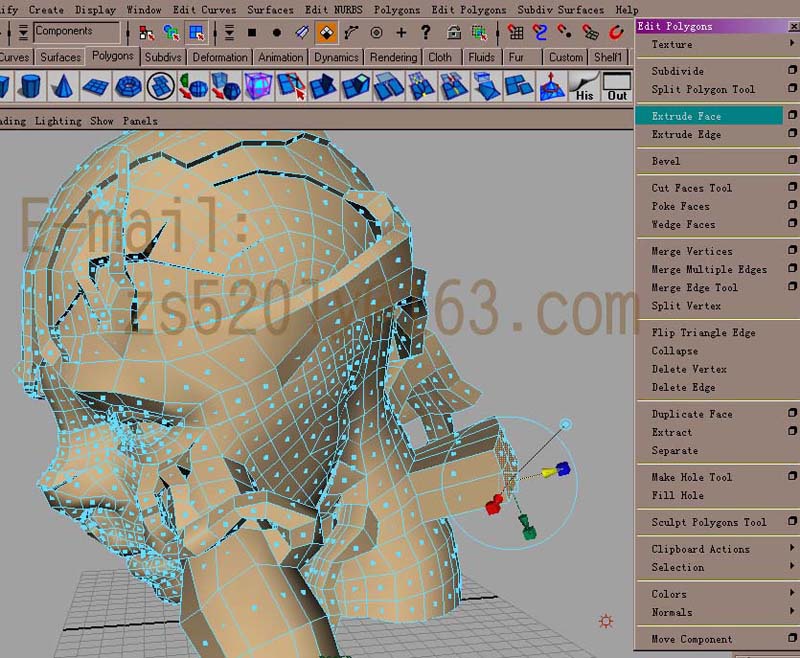Open the viewport Panels menu
The height and width of the screenshot is (658, 800).
[x=140, y=121]
